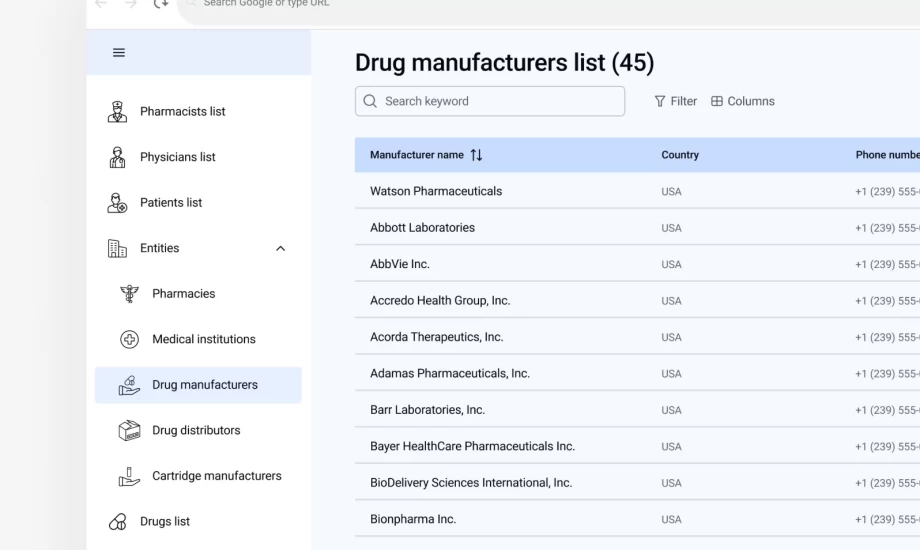This screenshot has width=920, height=550.
Task: Click USA cell for Barr Laboratories
Action: coord(671,410)
